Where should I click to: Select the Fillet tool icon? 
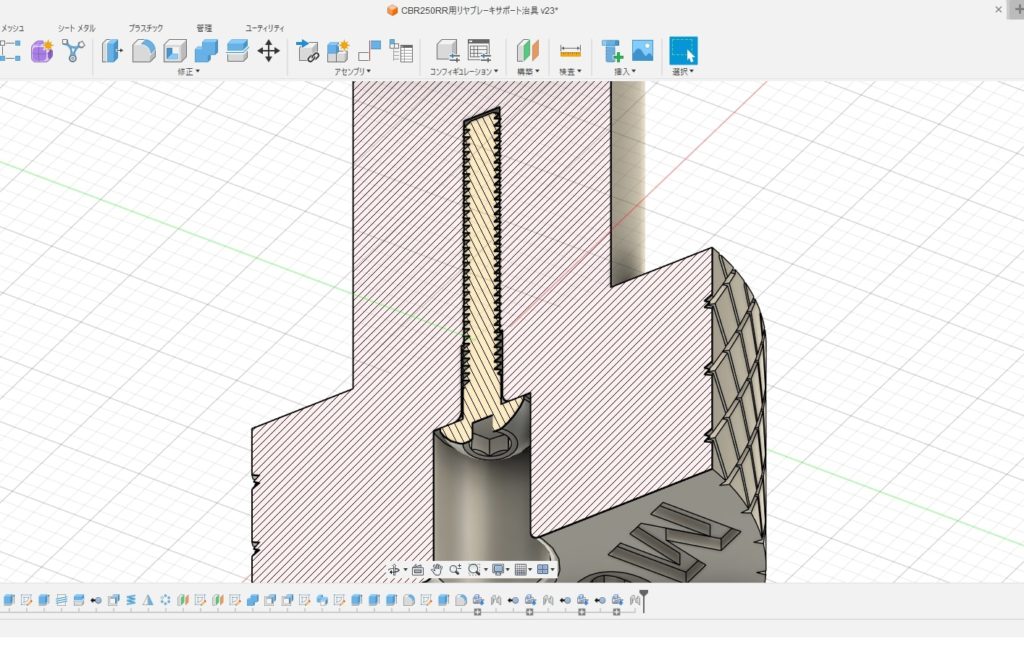pyautogui.click(x=144, y=51)
